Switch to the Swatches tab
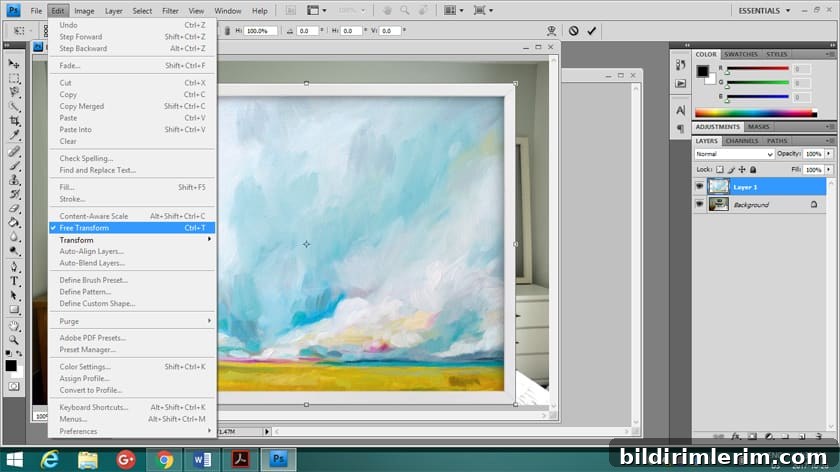This screenshot has width=840, height=472. (741, 54)
